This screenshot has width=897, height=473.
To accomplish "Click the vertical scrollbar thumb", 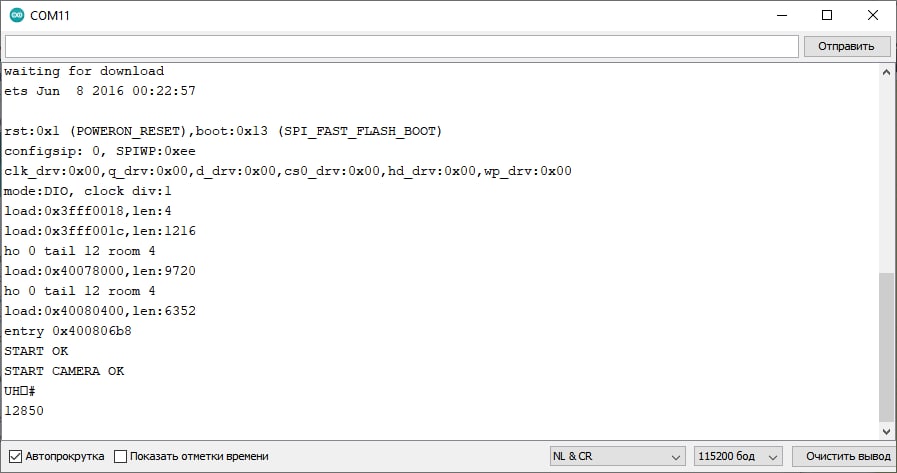I will (886, 347).
